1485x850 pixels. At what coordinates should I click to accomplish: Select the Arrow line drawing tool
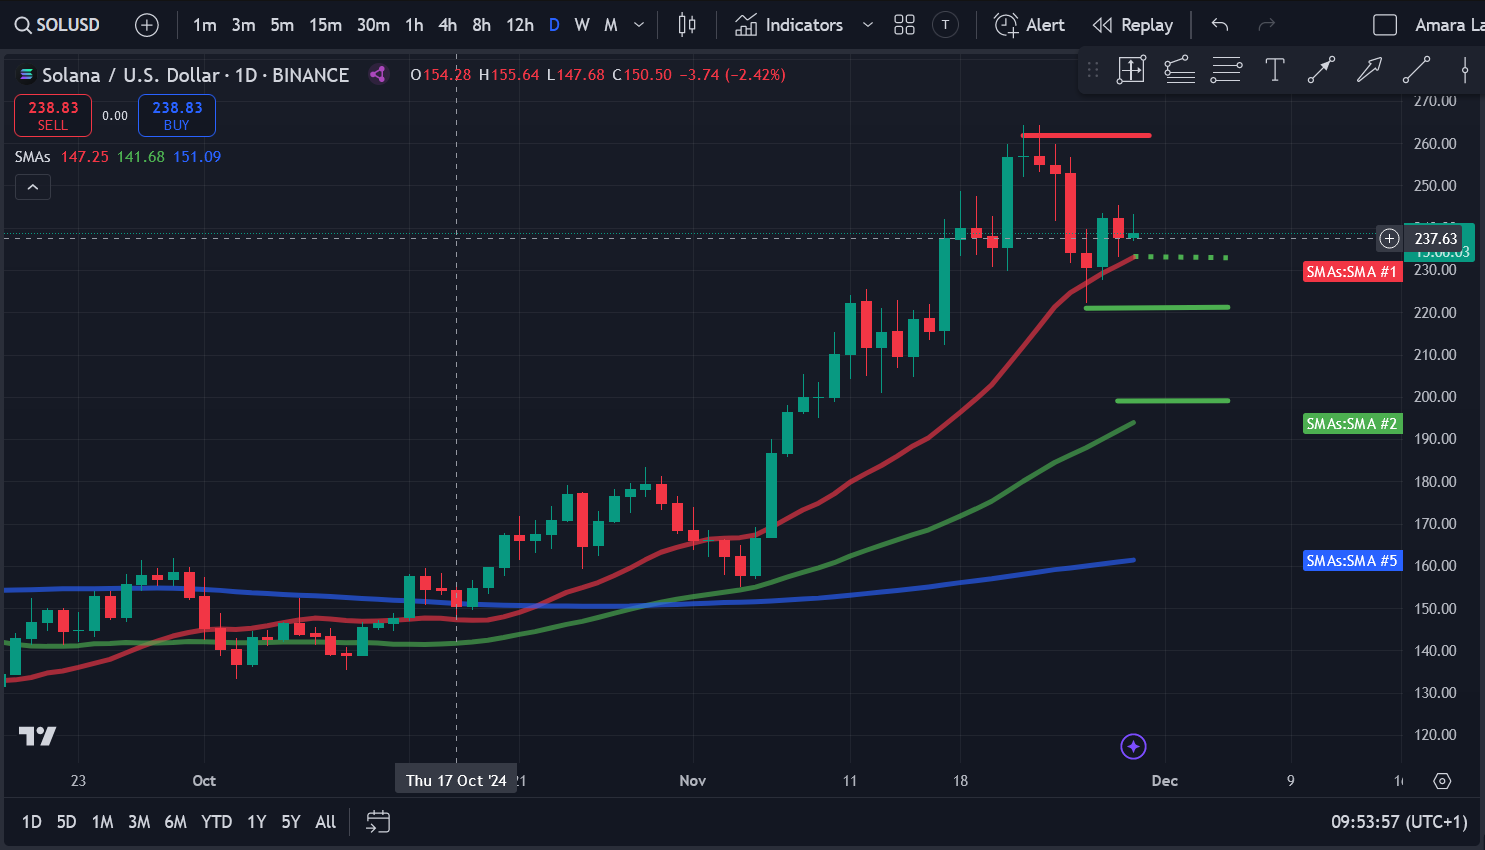click(x=1321, y=70)
